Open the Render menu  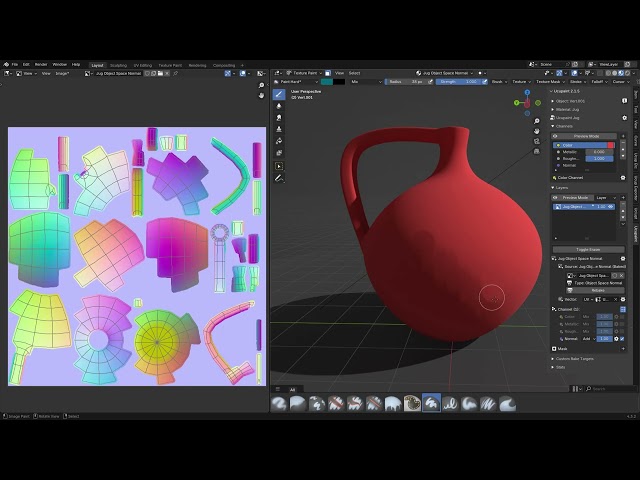41,64
